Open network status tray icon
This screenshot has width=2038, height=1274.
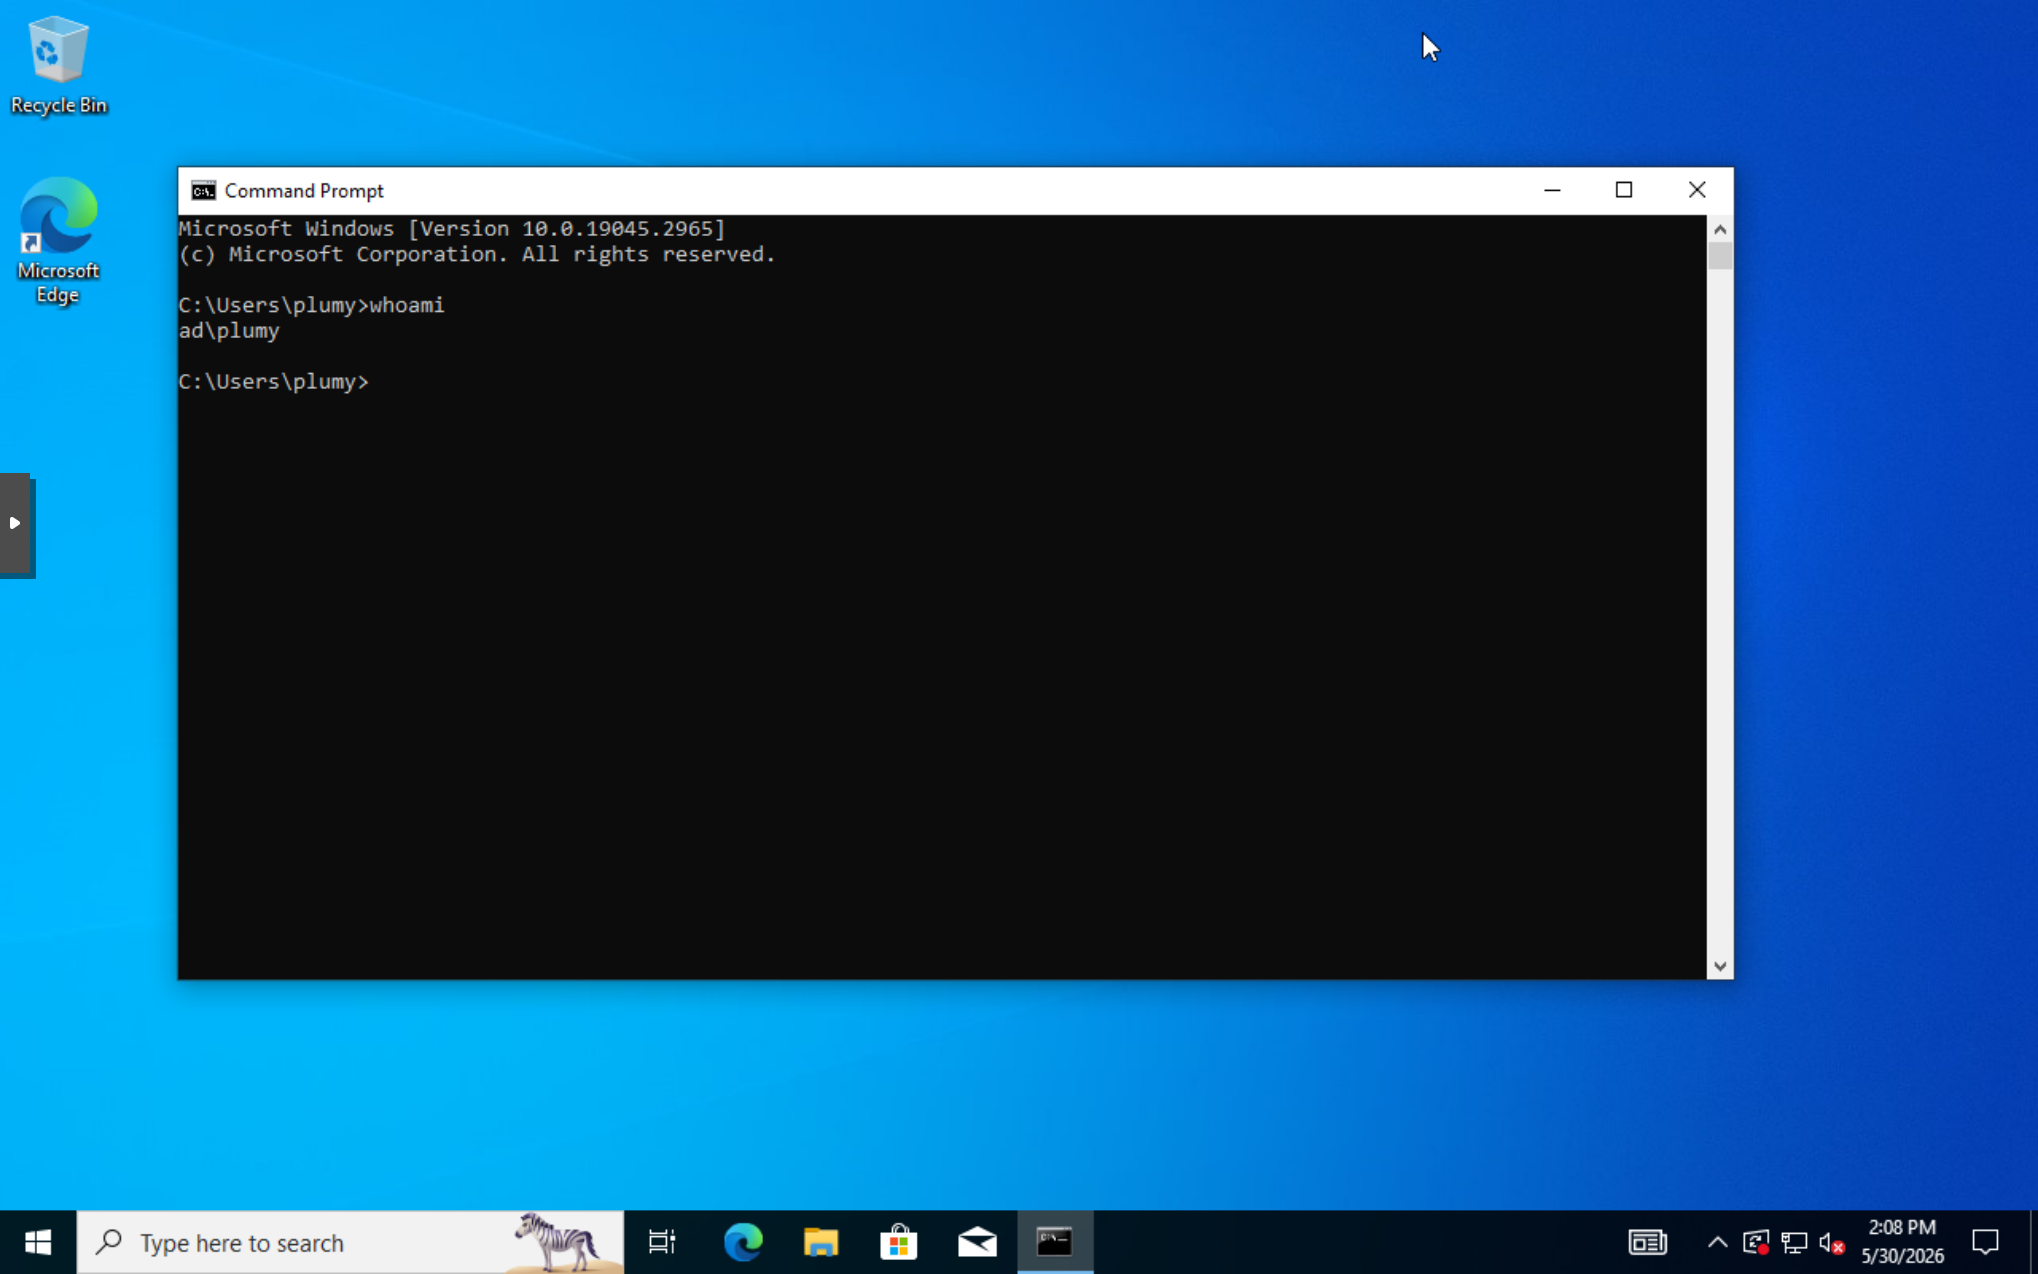pyautogui.click(x=1794, y=1242)
